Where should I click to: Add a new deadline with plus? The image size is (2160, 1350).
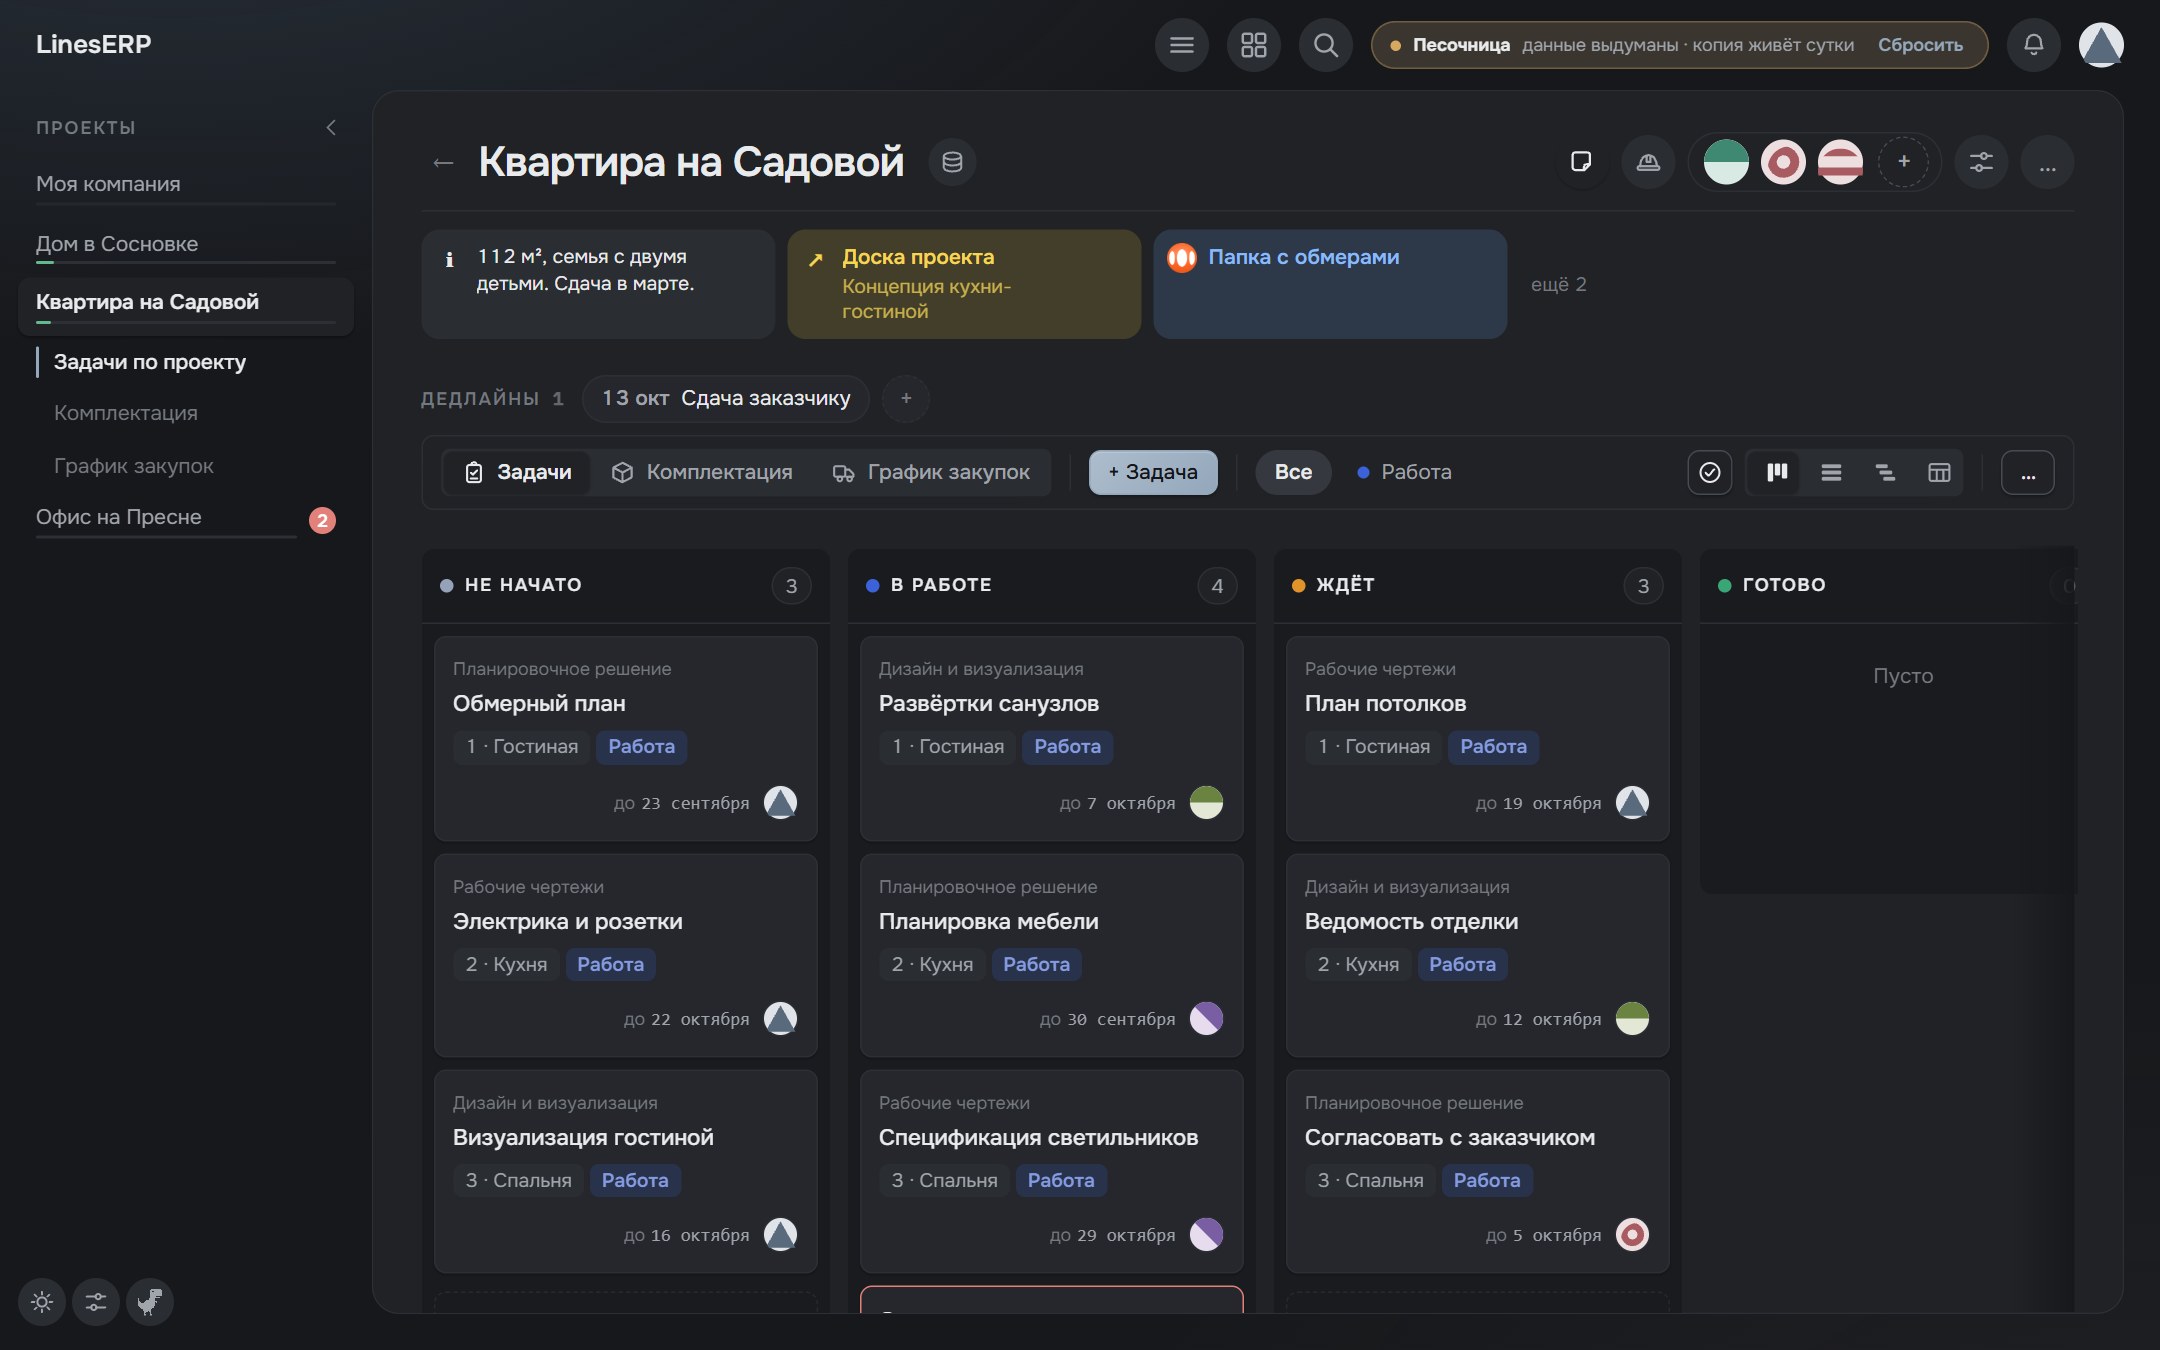[906, 399]
